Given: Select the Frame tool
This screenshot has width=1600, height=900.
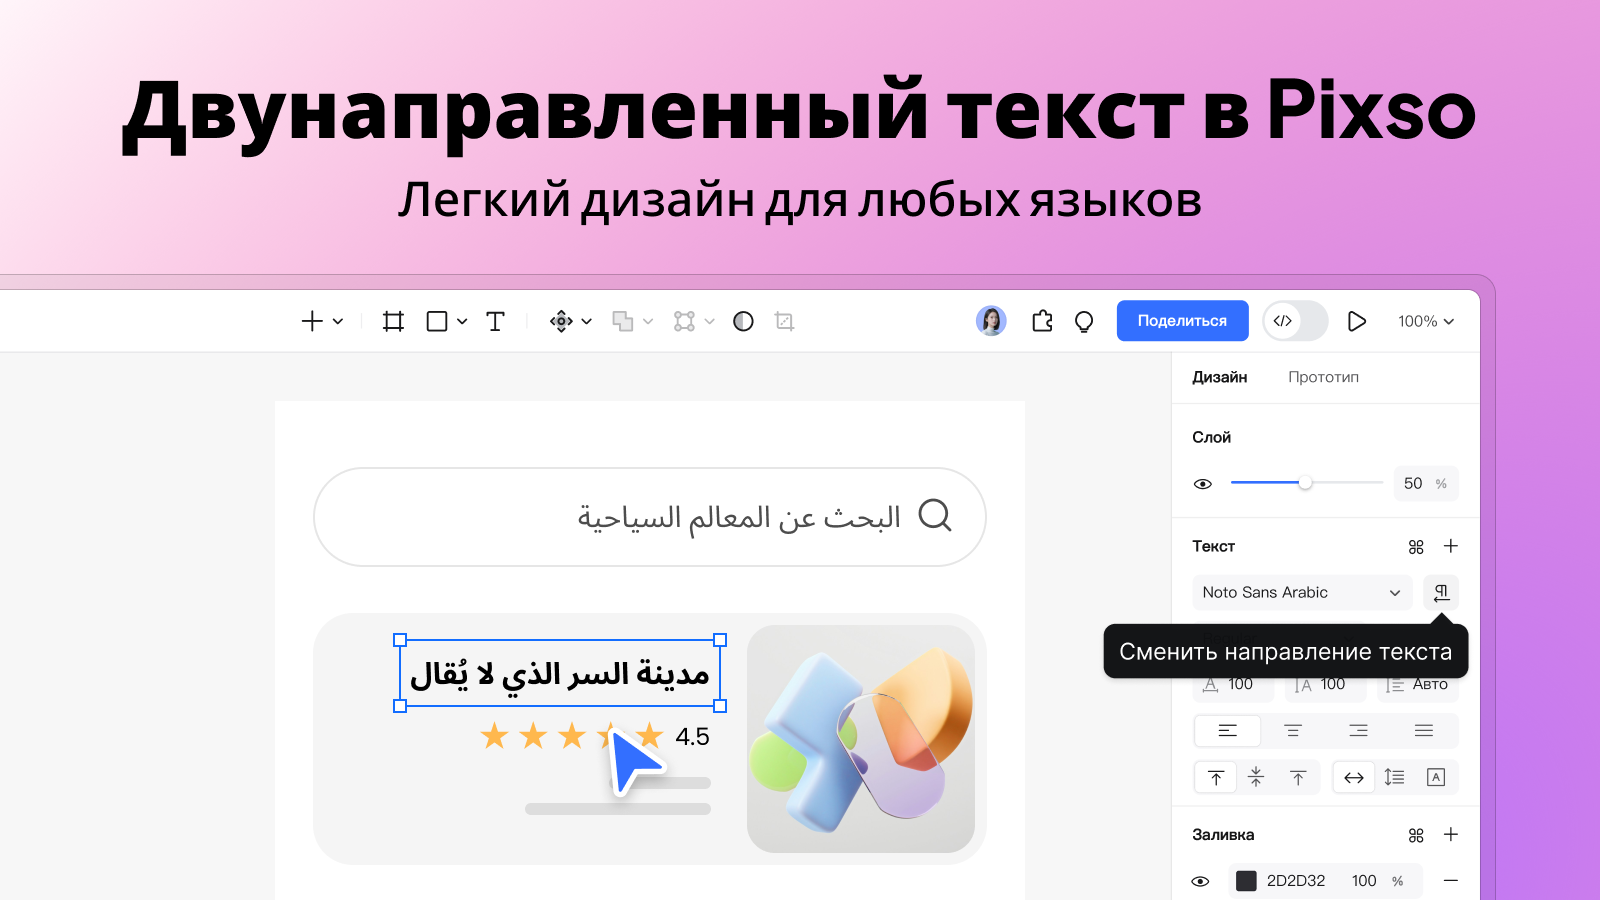Looking at the screenshot, I should [392, 321].
